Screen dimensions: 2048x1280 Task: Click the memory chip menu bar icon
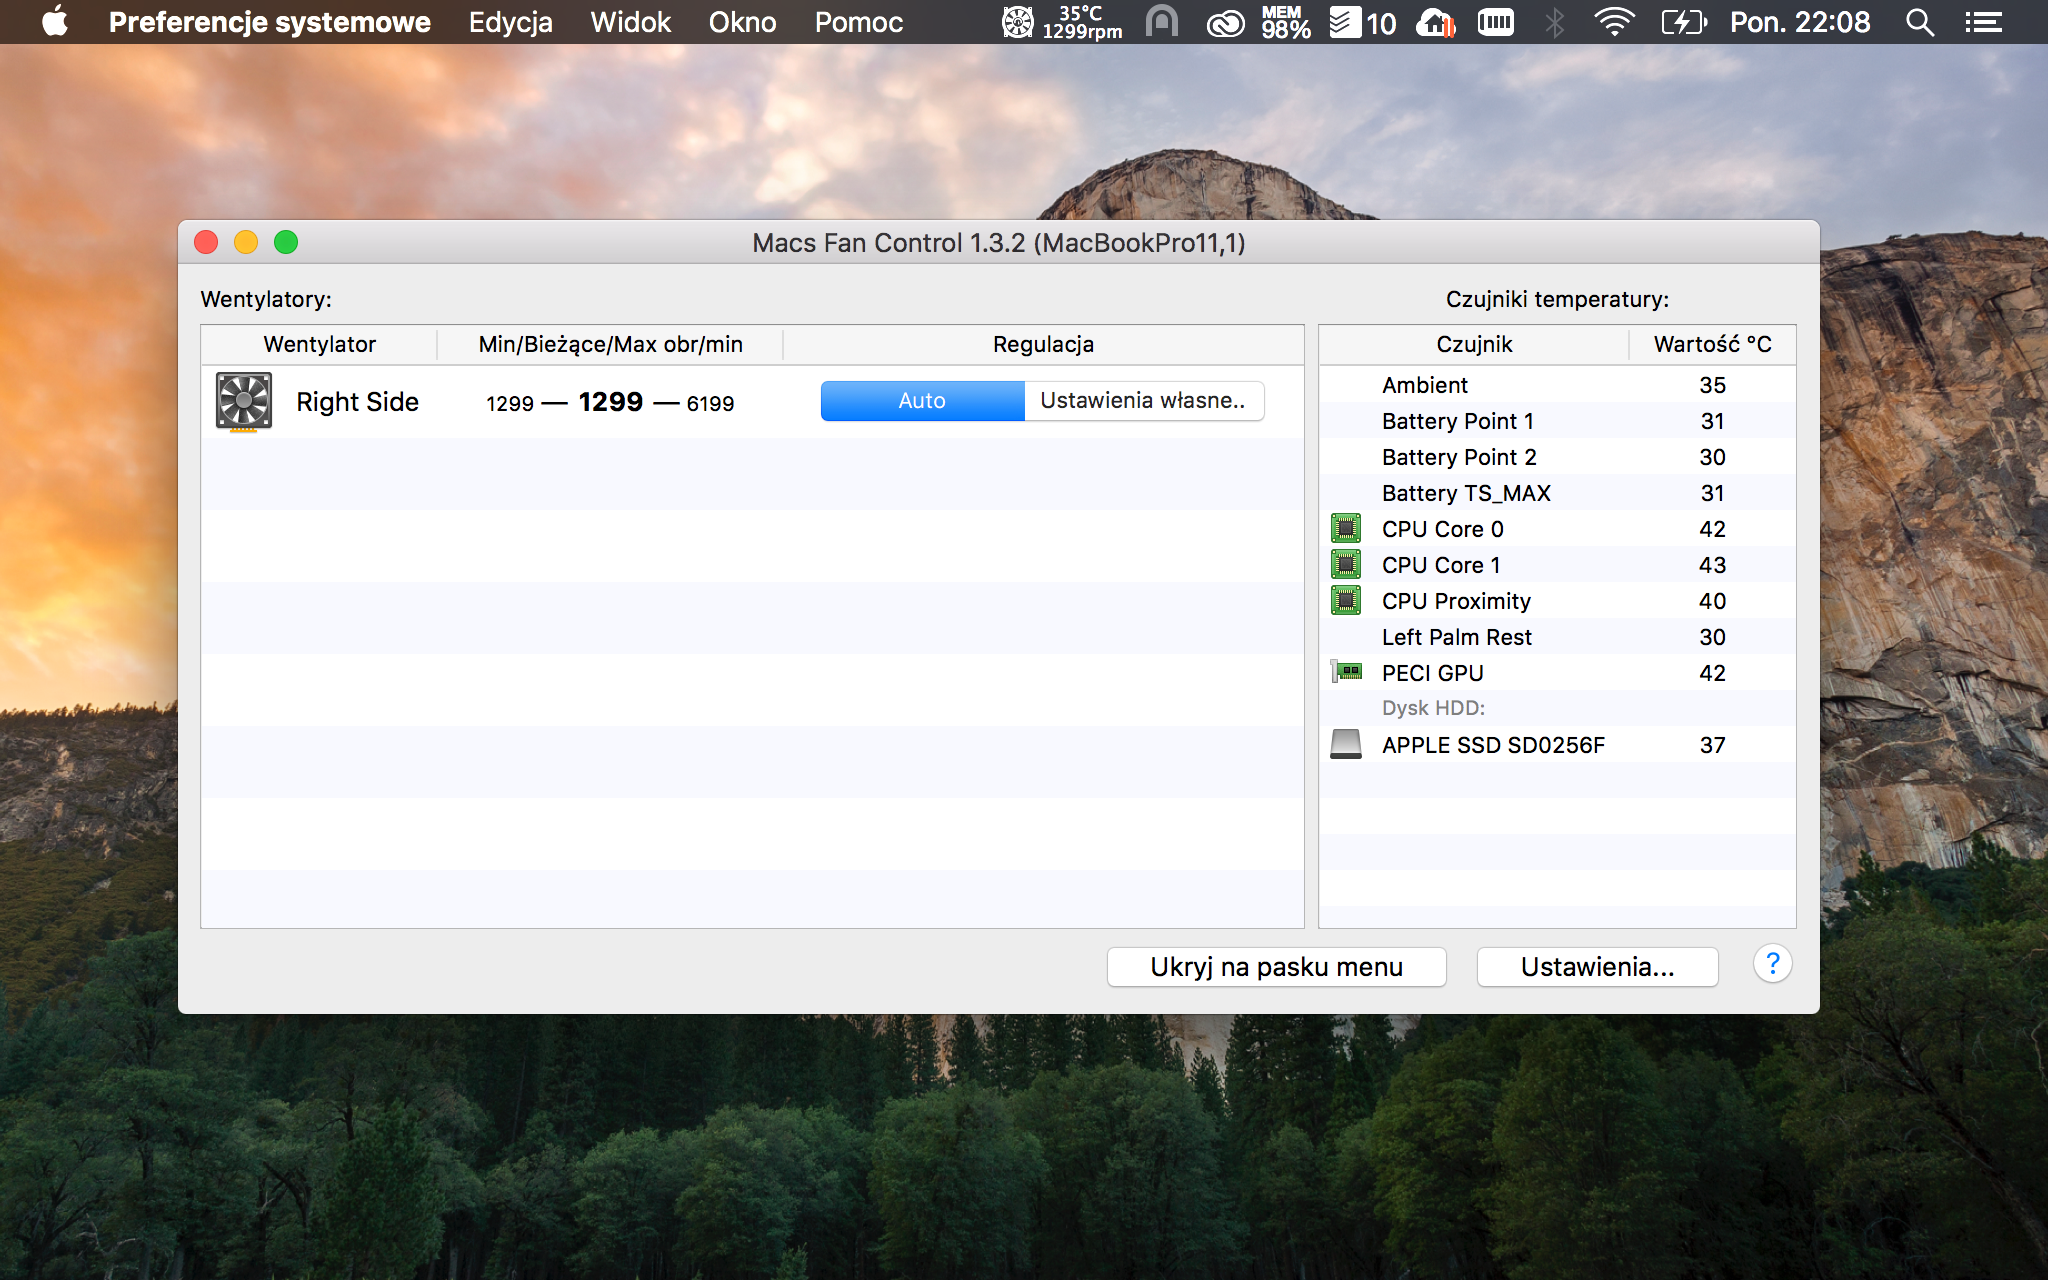(x=1496, y=22)
